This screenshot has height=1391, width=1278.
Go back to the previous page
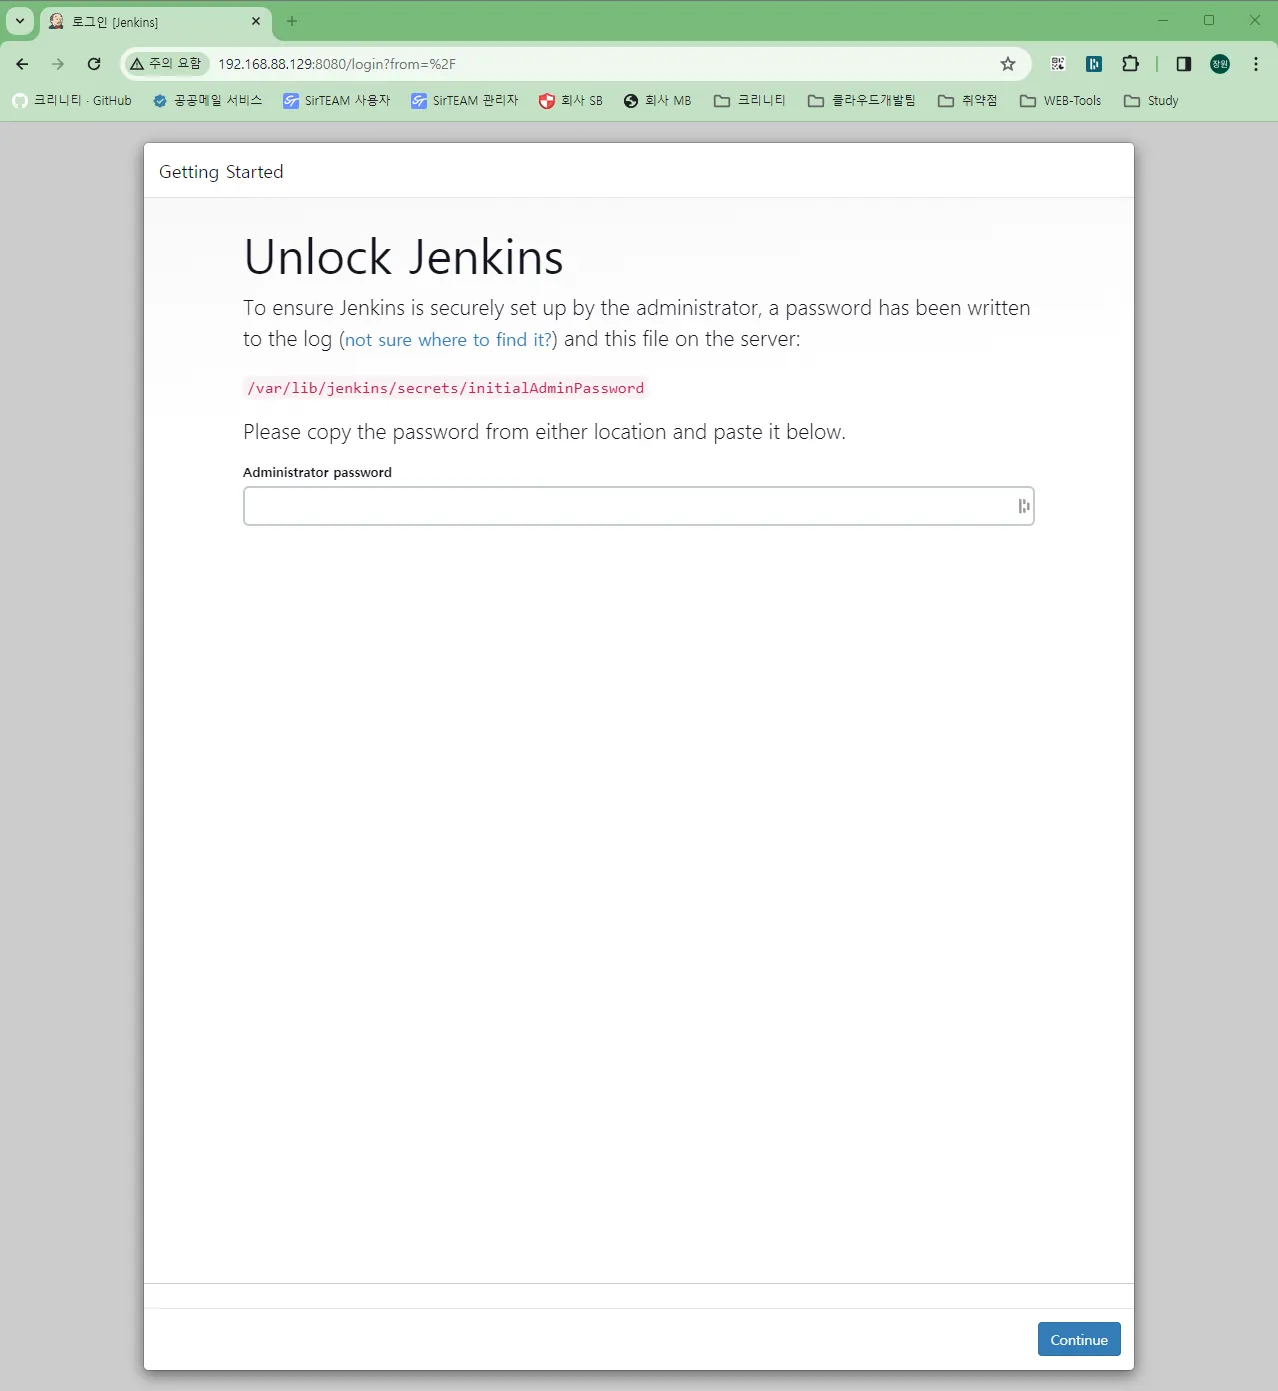[22, 64]
